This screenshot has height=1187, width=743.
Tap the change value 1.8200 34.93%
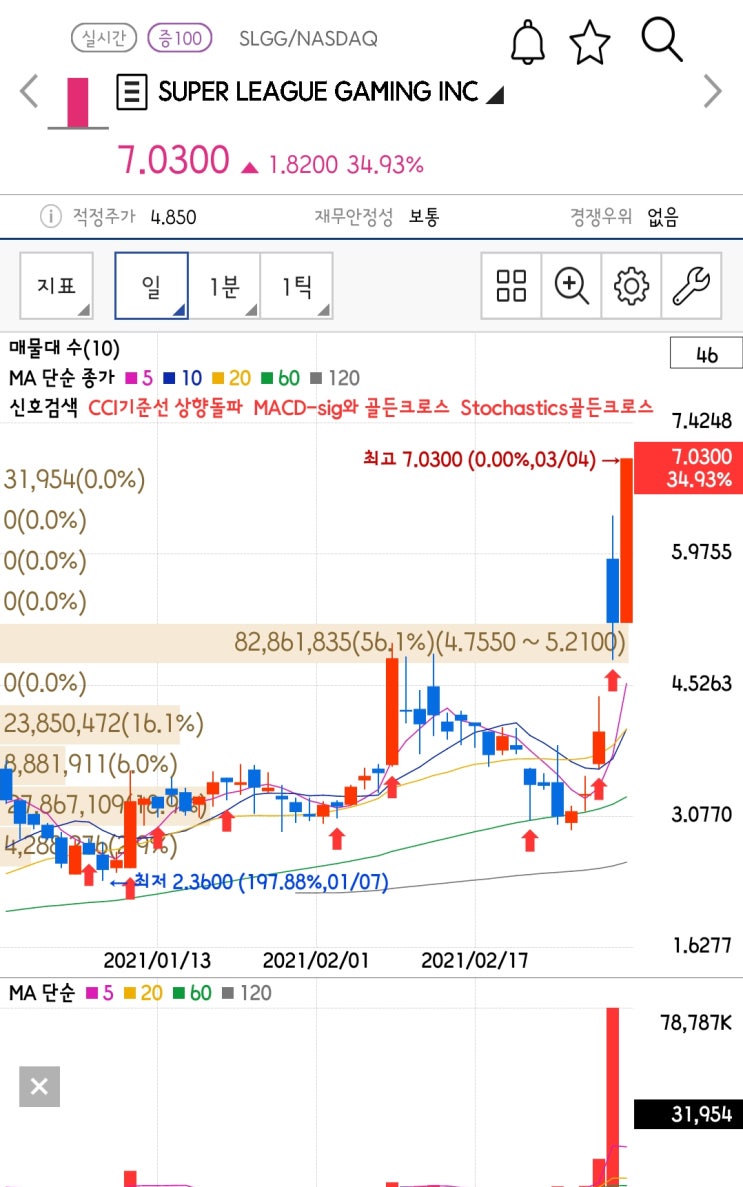pos(346,164)
